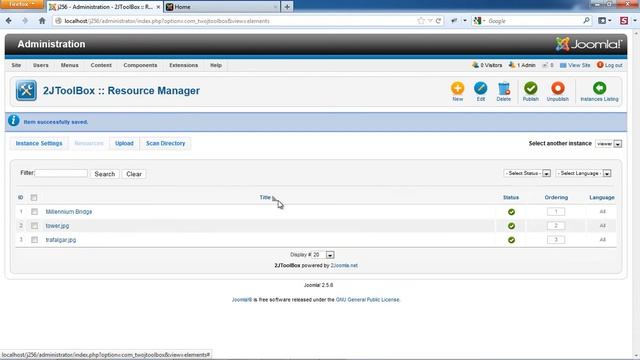Open browser home page icon

pos(42,21)
